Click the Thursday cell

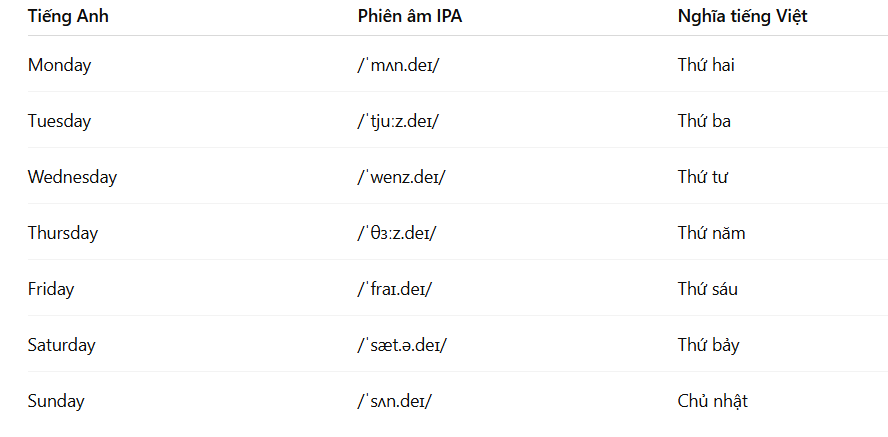63,233
